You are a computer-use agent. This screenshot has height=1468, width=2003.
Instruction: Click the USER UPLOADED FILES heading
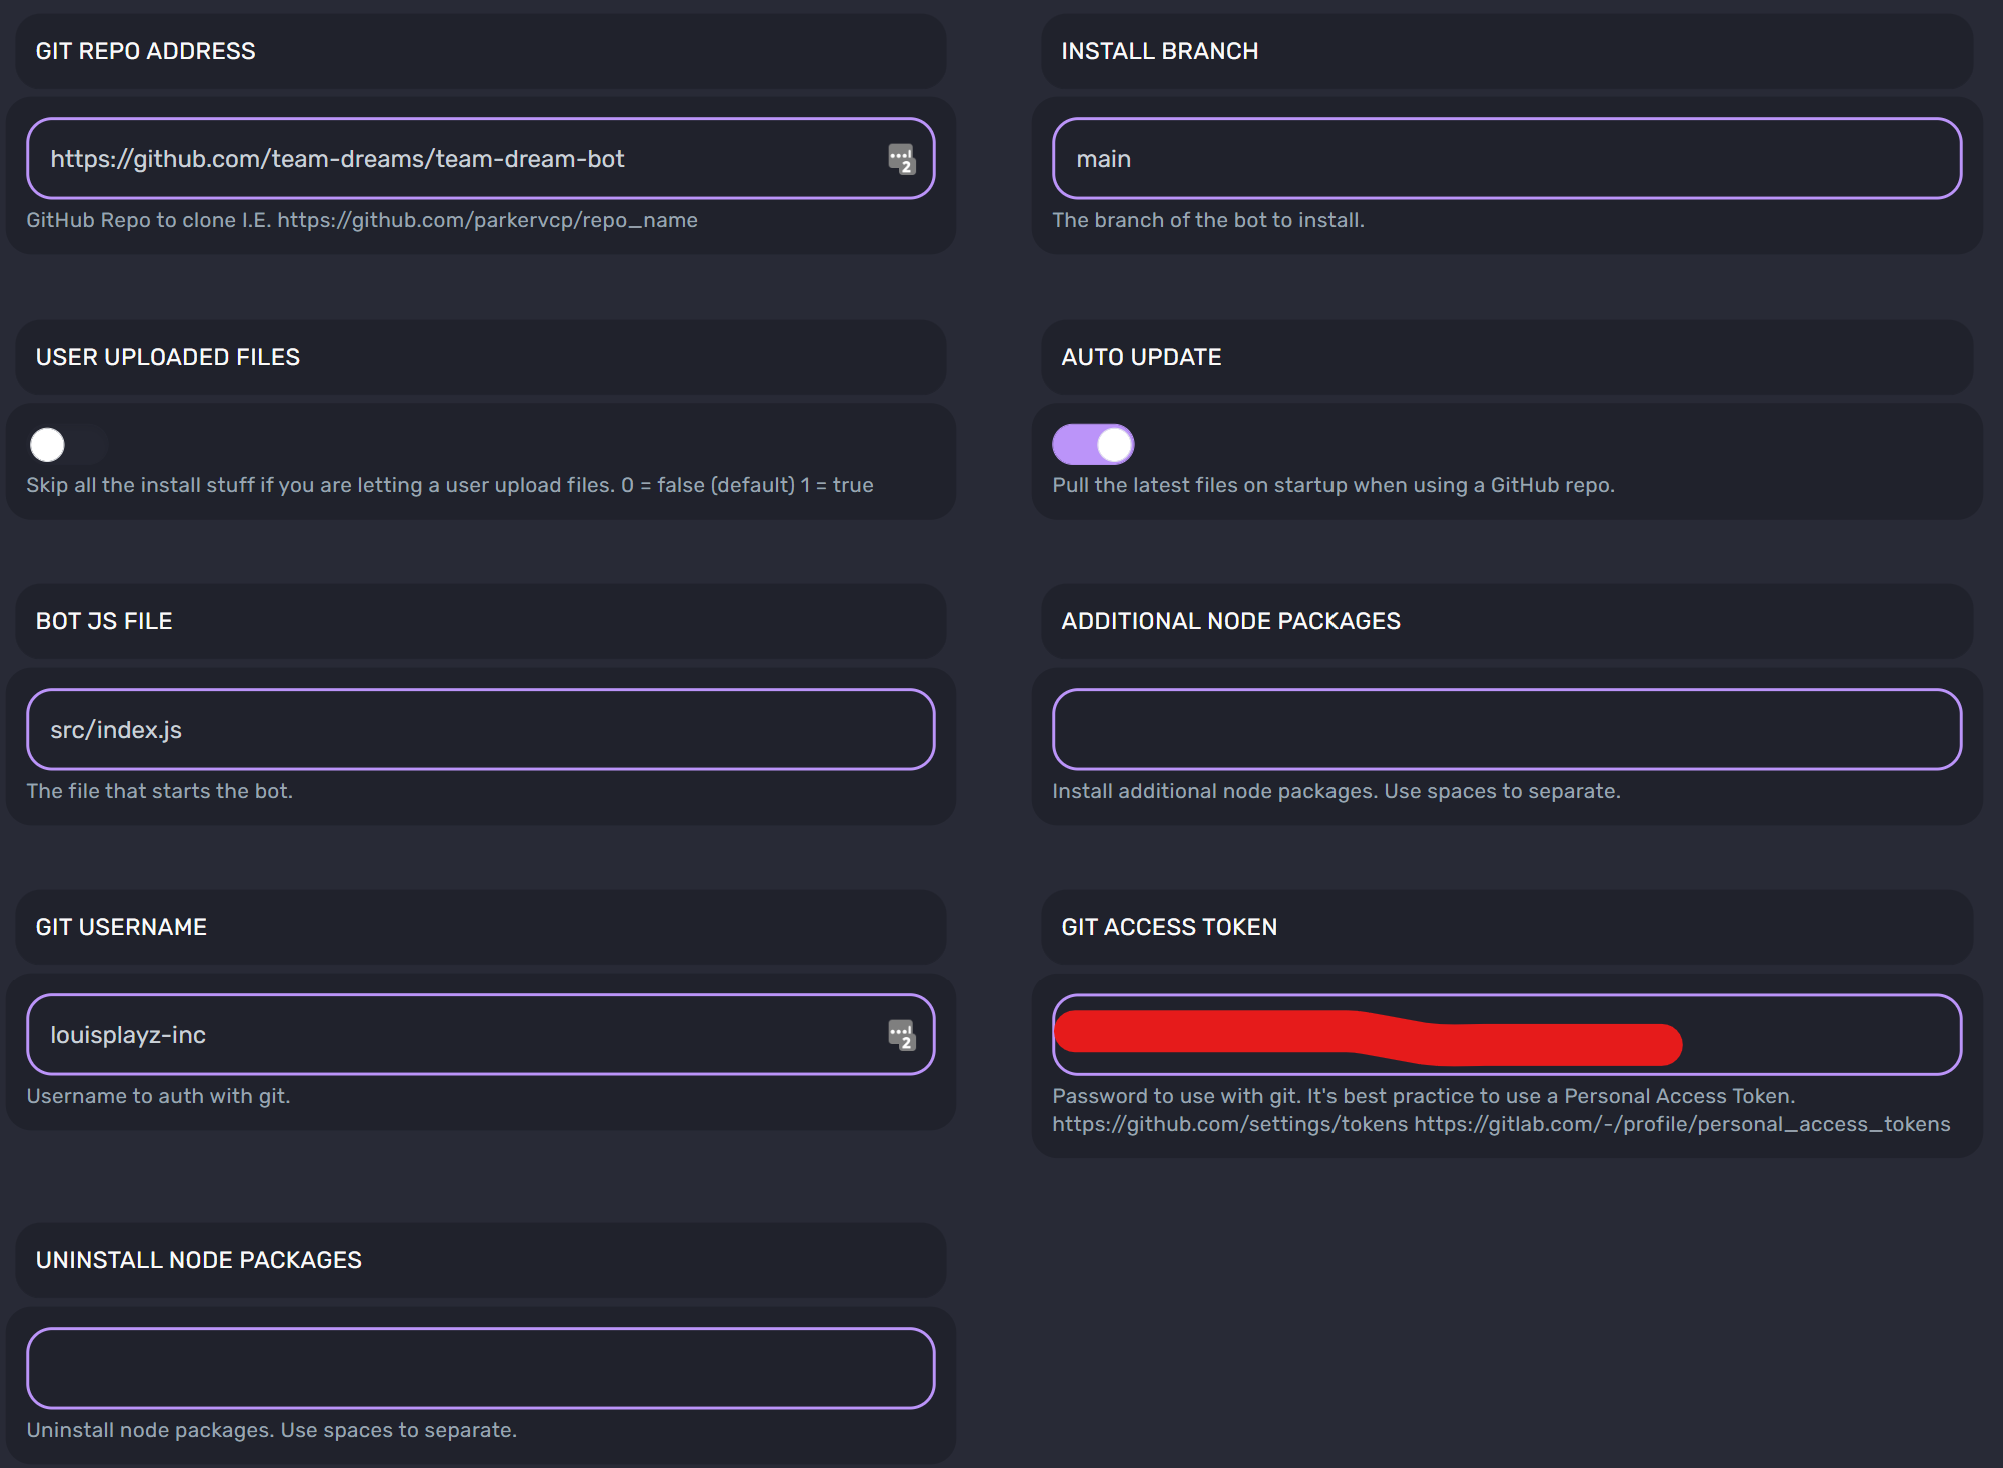pos(166,357)
